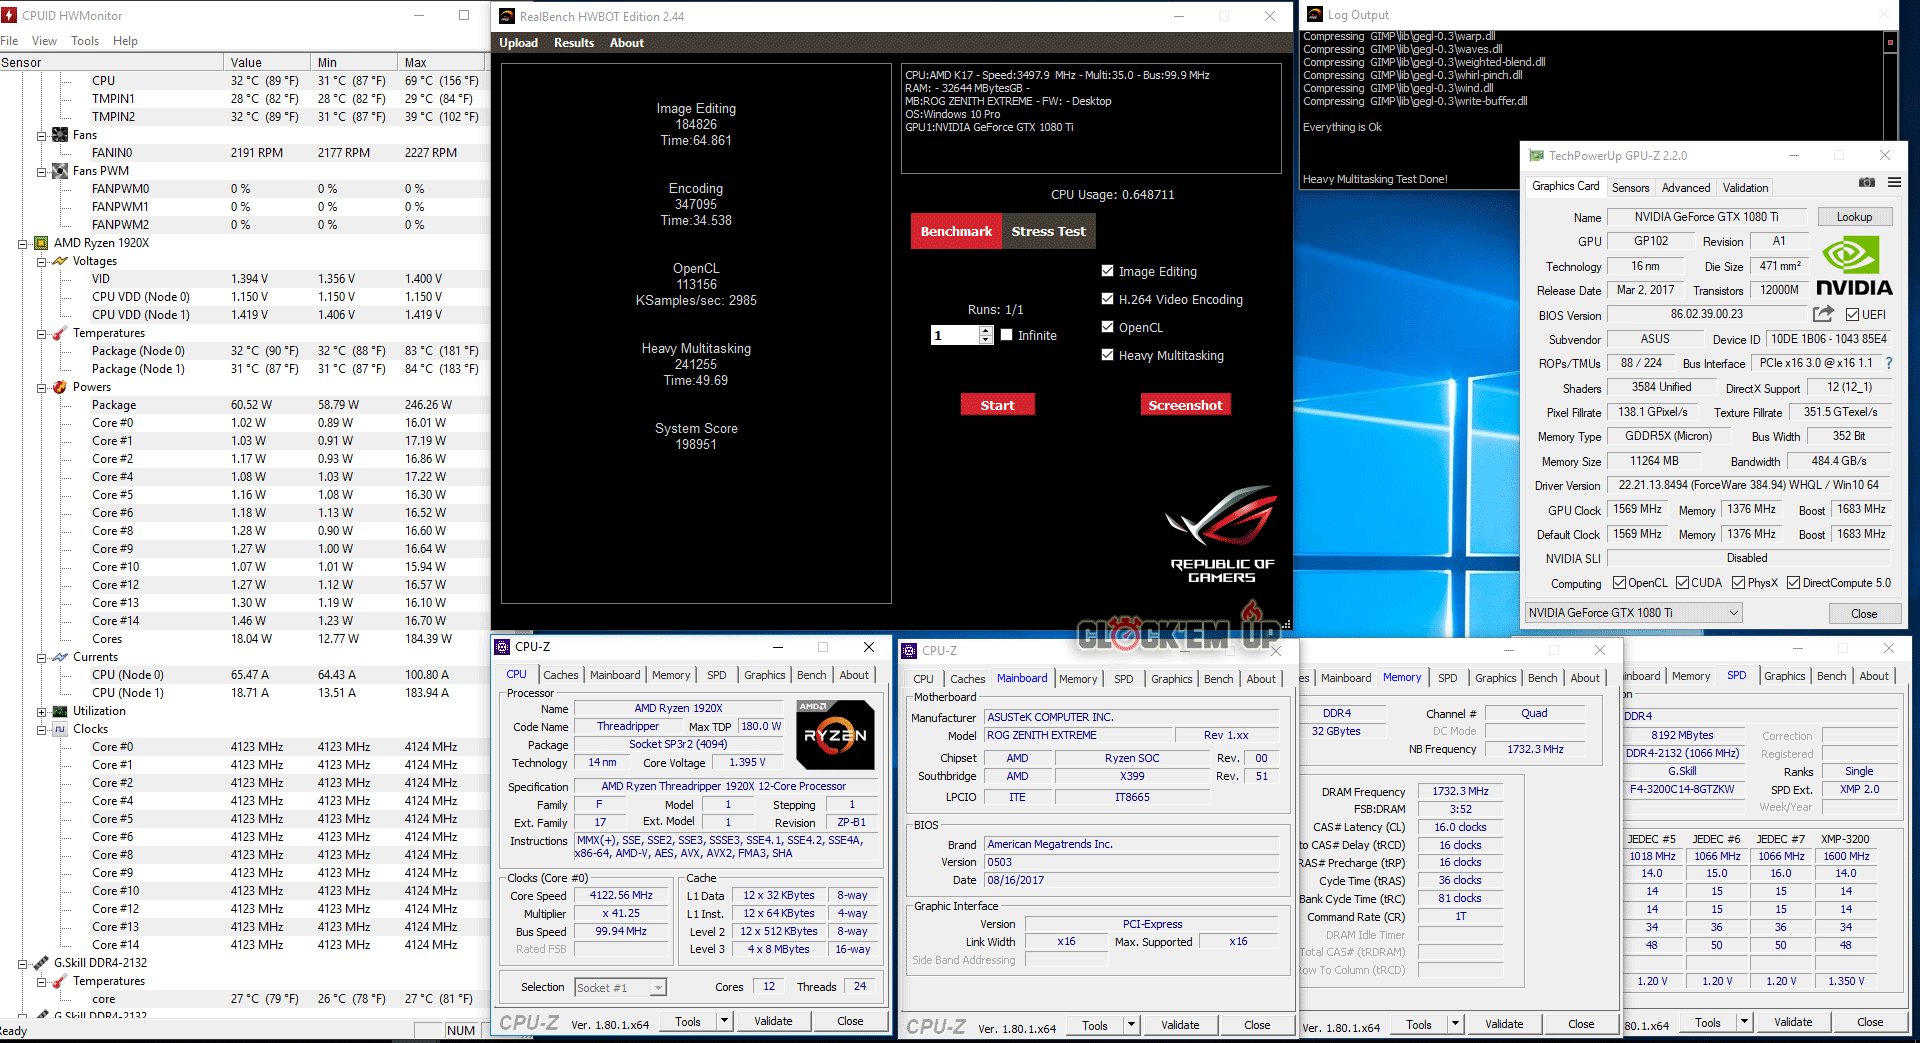This screenshot has width=1920, height=1043.
Task: Click the GPU-Z screenshot camera icon
Action: tap(1866, 182)
